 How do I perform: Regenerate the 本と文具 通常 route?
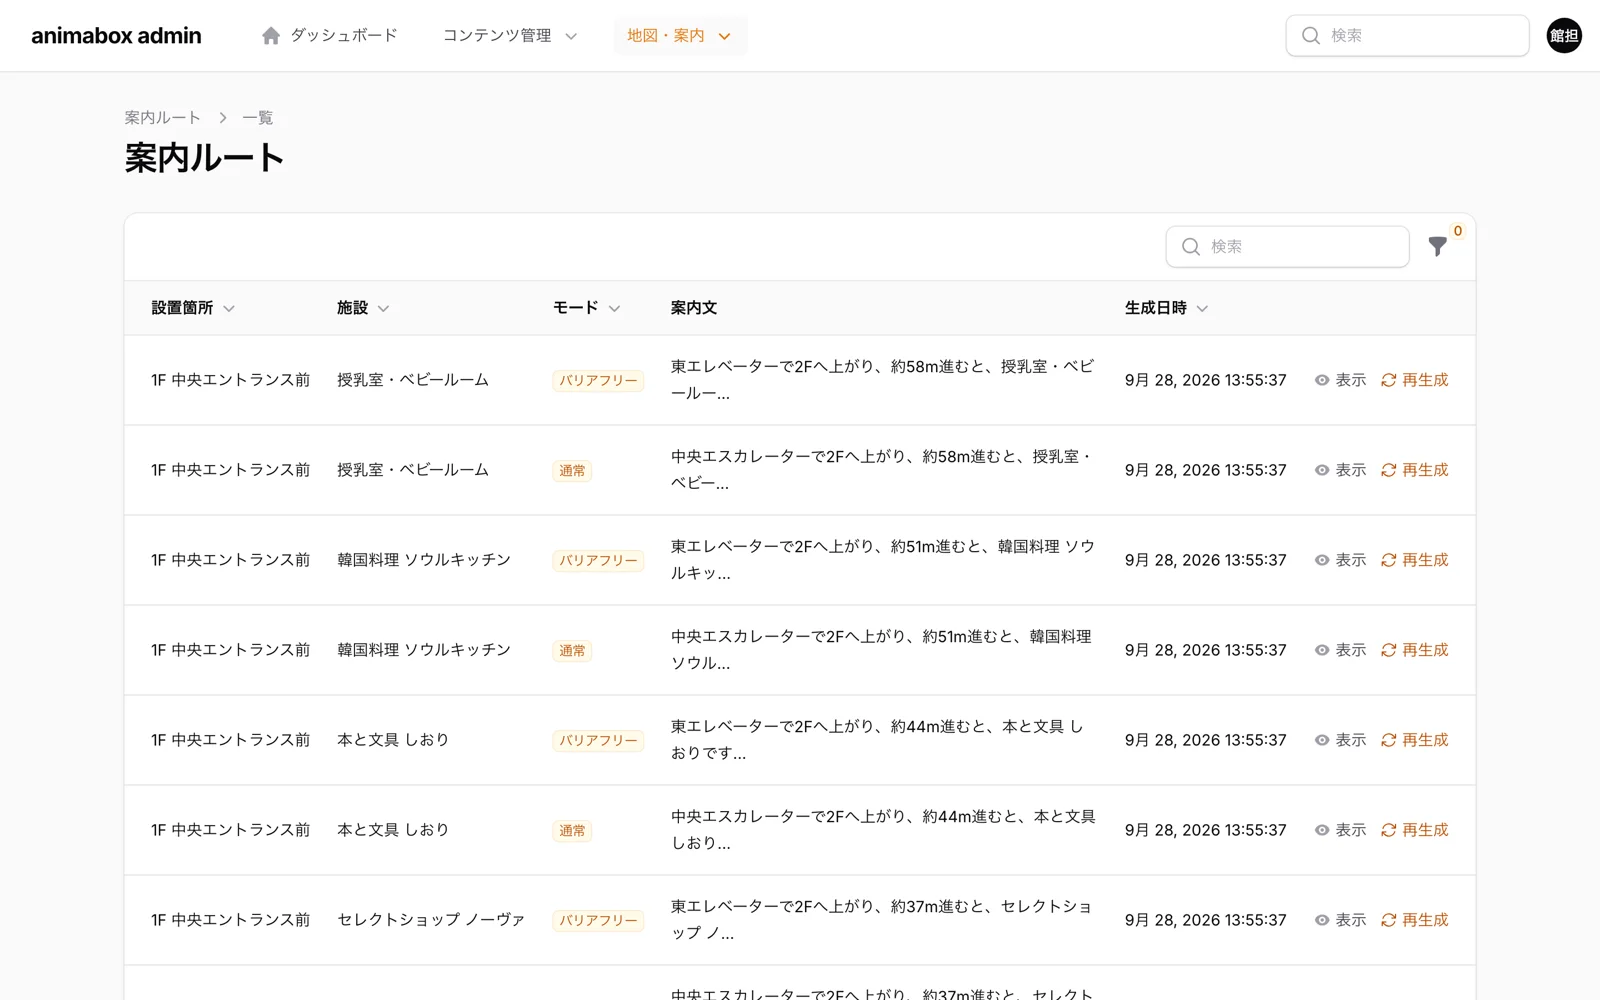tap(1414, 830)
